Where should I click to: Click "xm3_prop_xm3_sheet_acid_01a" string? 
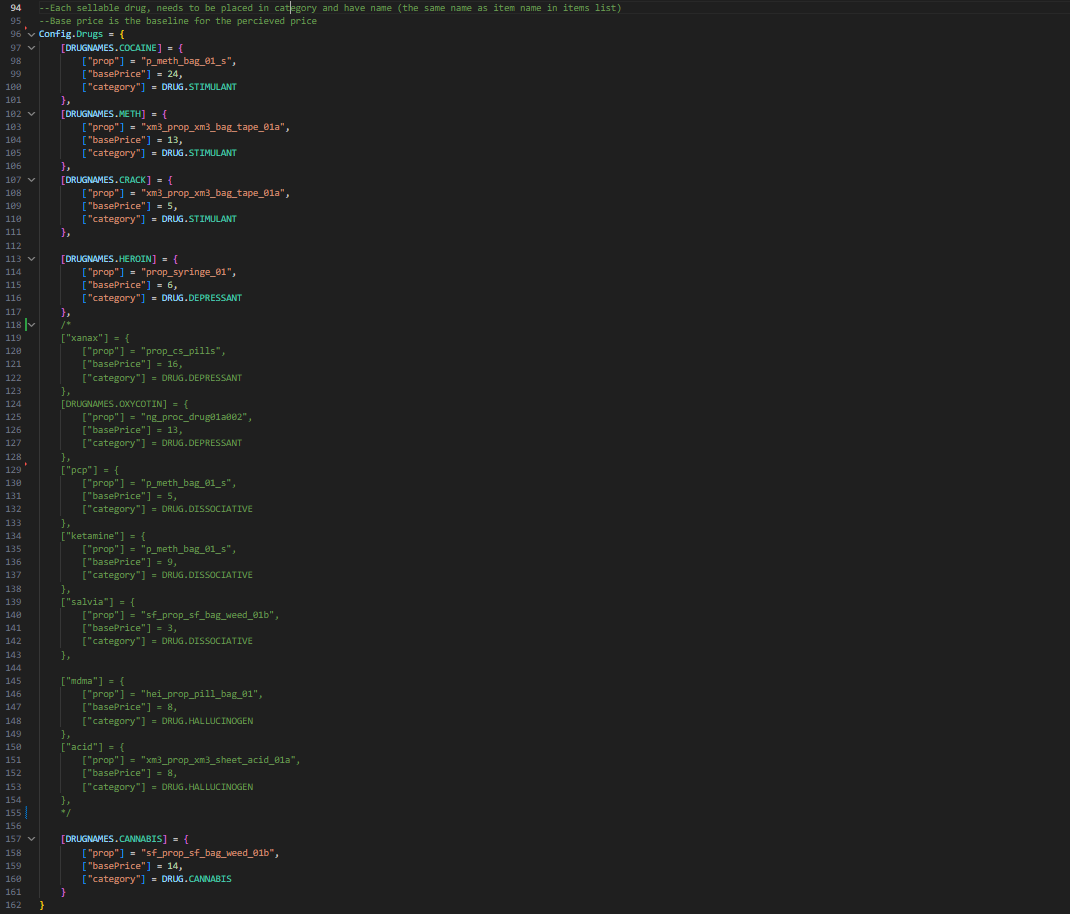[x=218, y=760]
